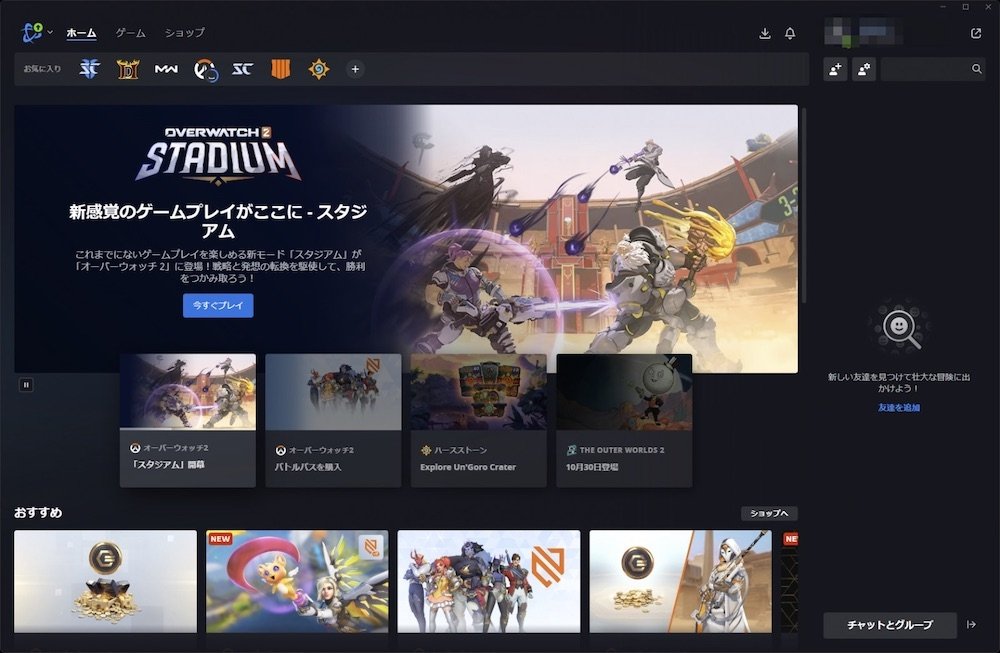Screen dimensions: 1000x653
Task: Click the add friend icon button
Action: (x=835, y=69)
